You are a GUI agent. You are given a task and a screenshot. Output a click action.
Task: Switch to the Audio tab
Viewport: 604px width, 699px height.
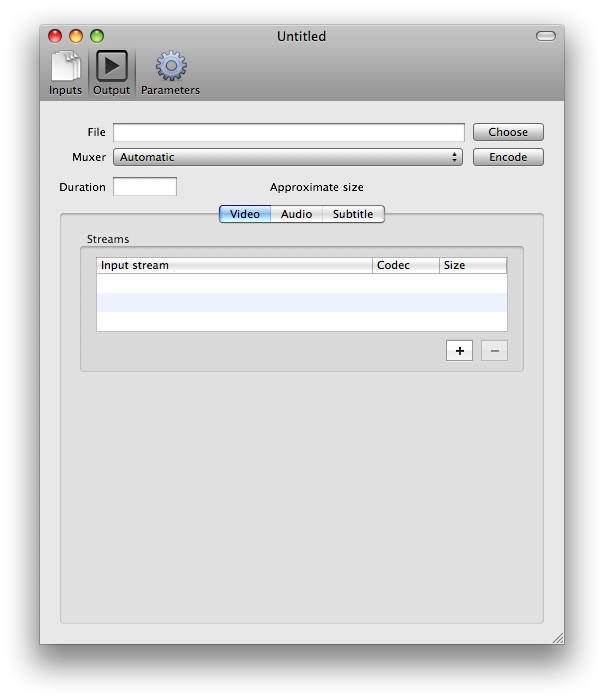296,214
